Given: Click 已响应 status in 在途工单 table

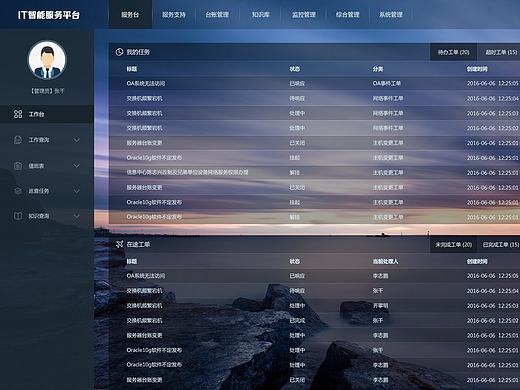Looking at the screenshot, I should (297, 276).
